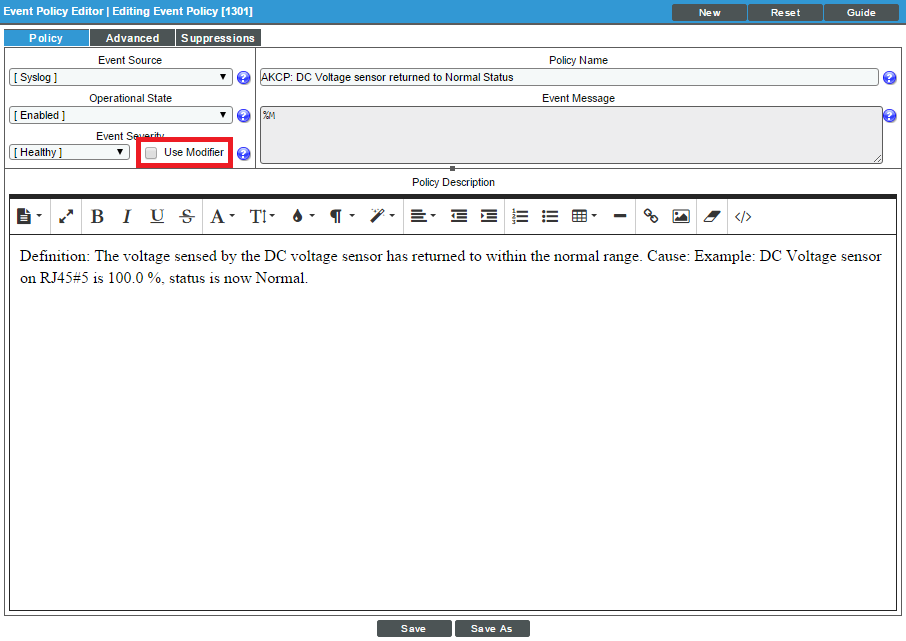Open the Event Source help bubble
Screen dimensions: 906x641
click(243, 77)
